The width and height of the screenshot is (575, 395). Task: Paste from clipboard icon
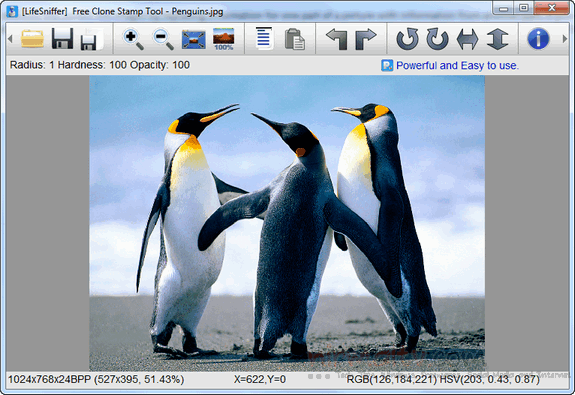[x=294, y=39]
